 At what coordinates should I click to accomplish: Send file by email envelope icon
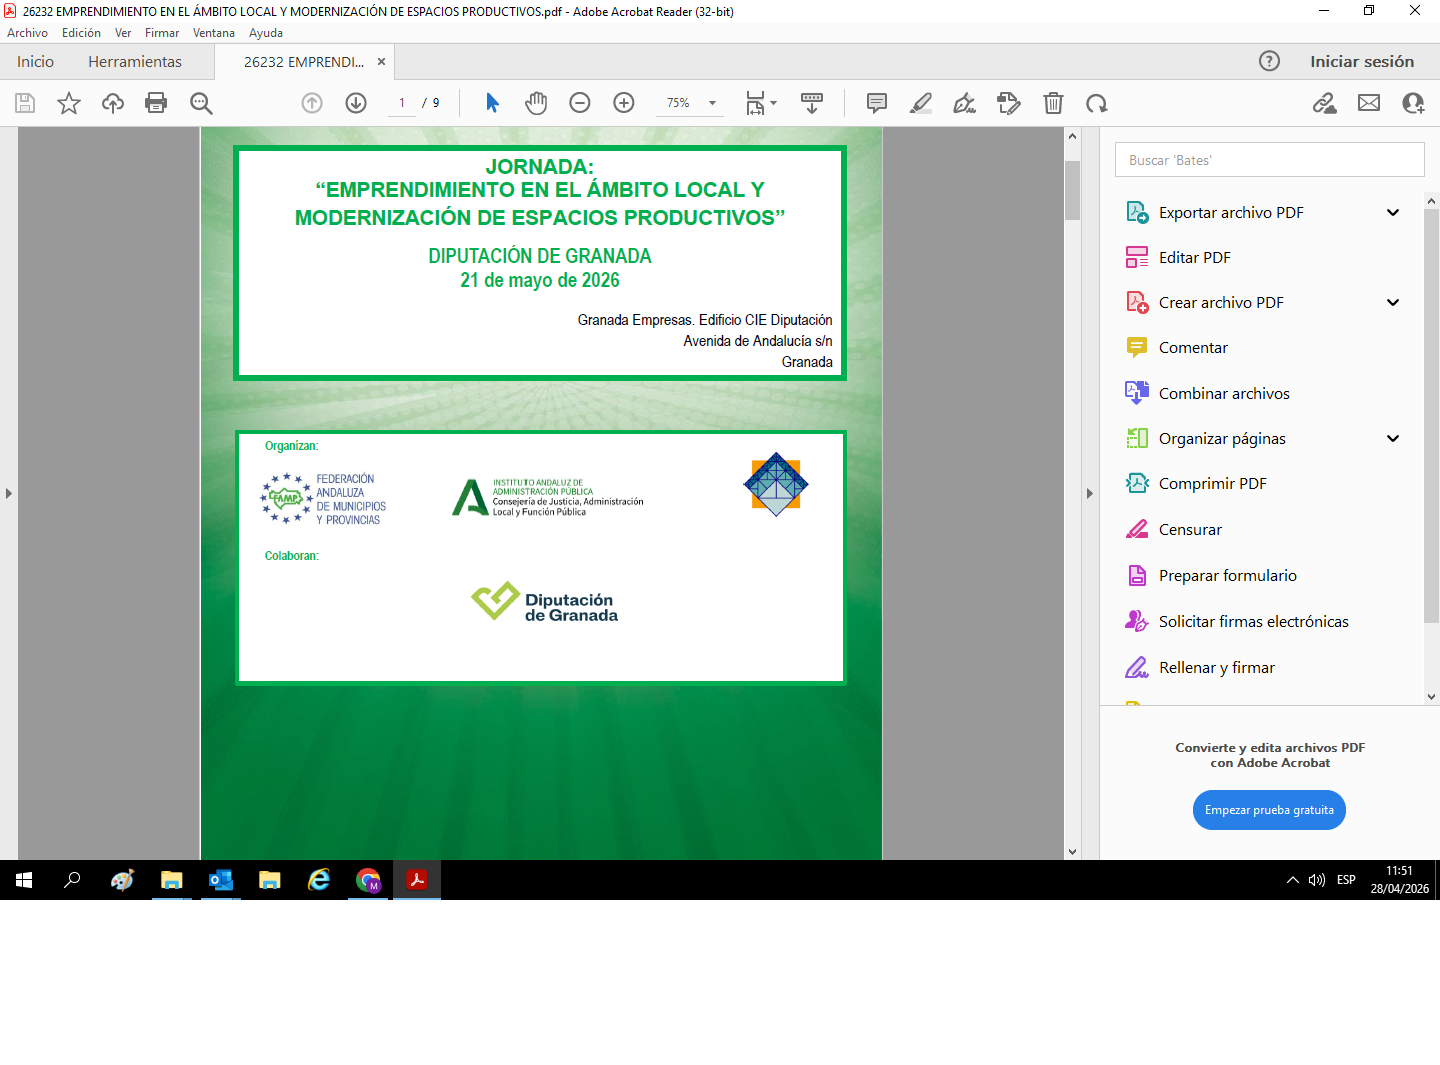[1369, 103]
